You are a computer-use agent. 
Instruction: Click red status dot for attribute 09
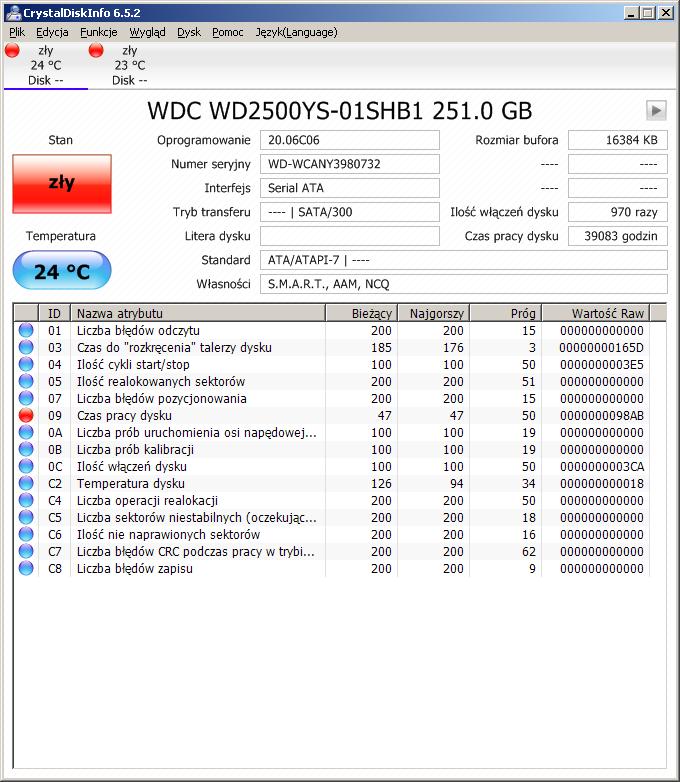[26, 415]
